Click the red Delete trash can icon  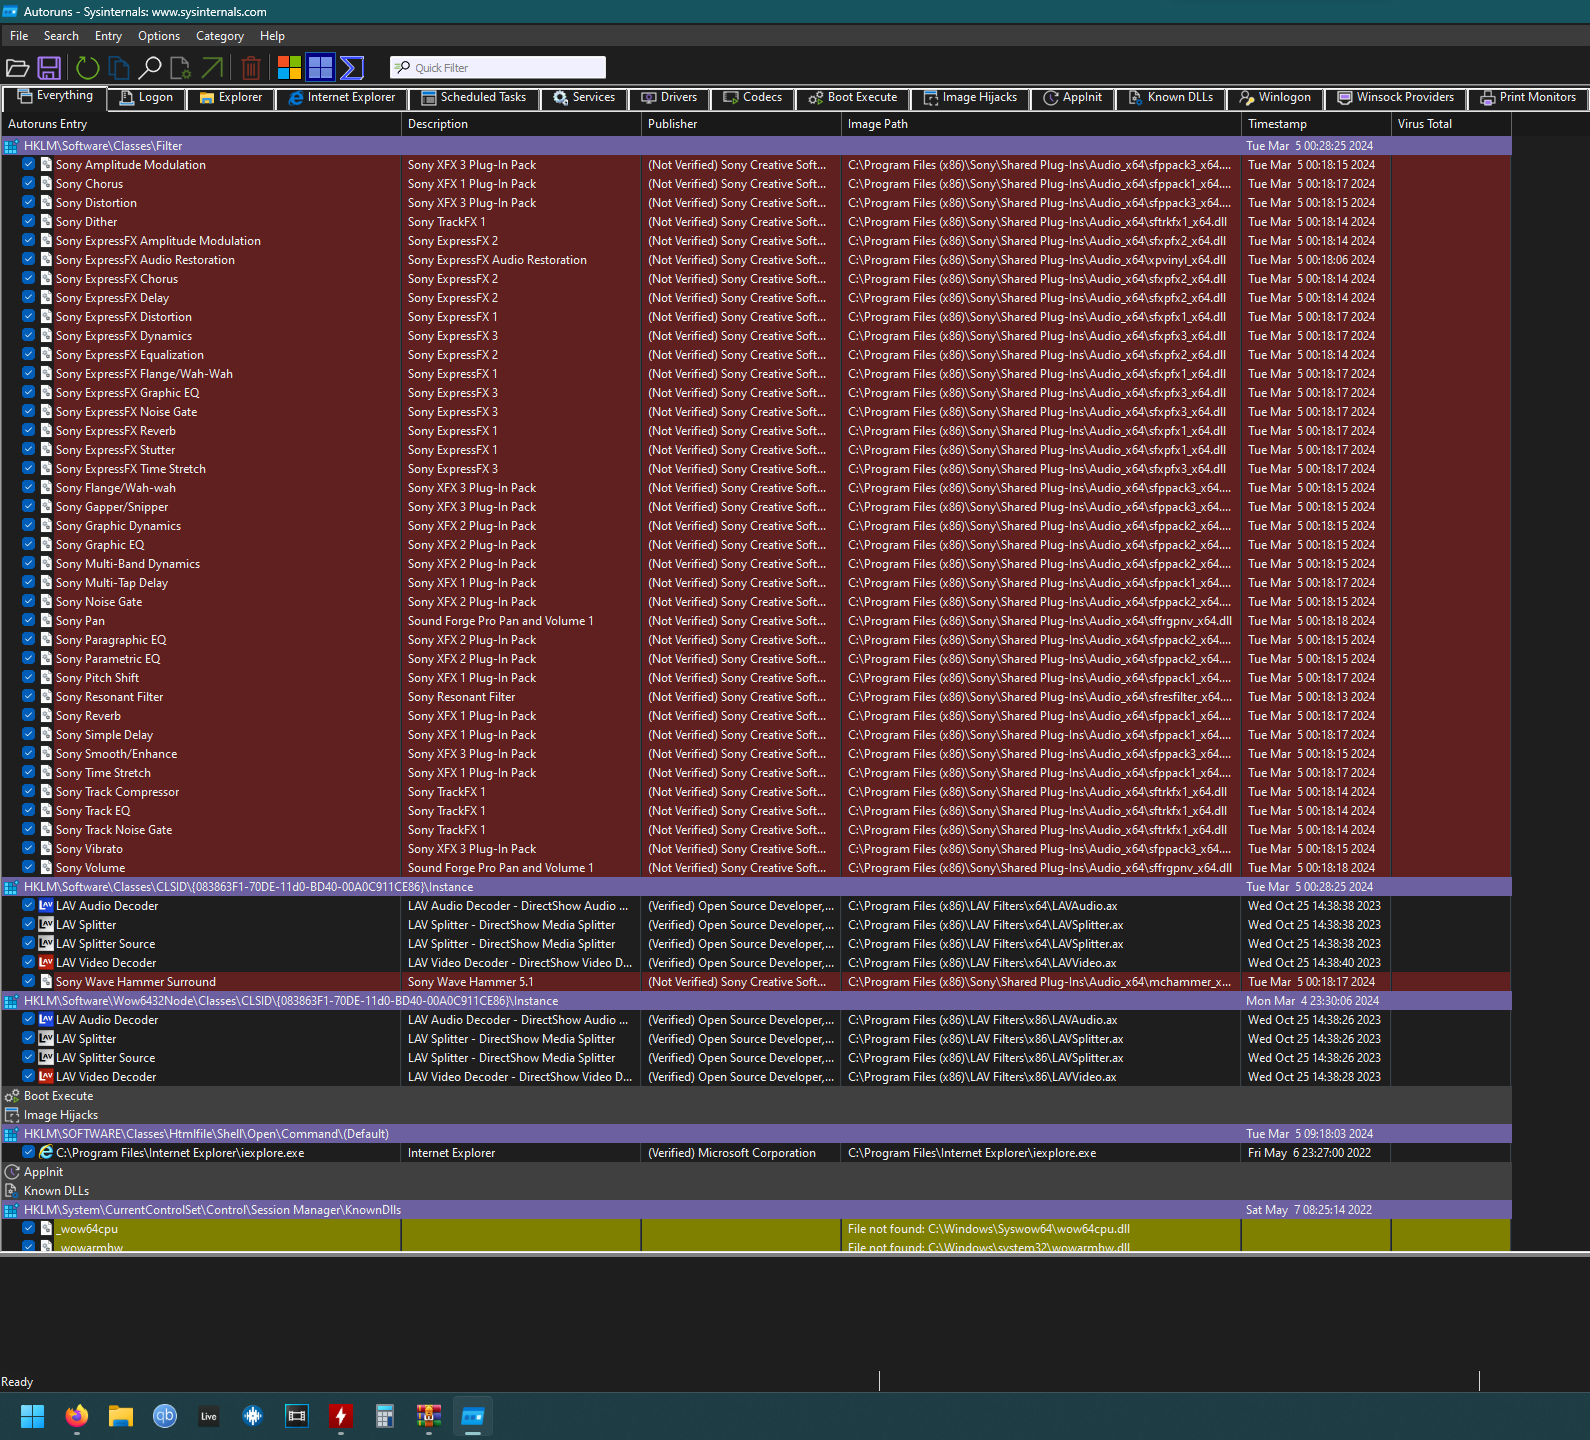[x=251, y=68]
